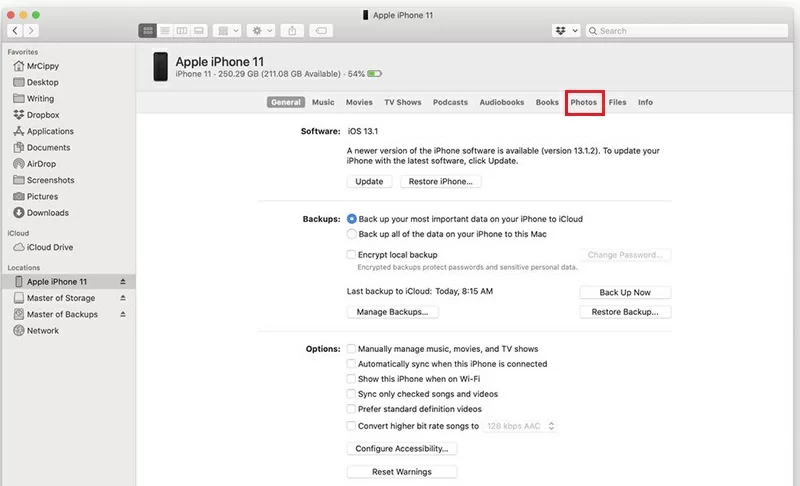Click the Manage Backups button

pos(392,312)
